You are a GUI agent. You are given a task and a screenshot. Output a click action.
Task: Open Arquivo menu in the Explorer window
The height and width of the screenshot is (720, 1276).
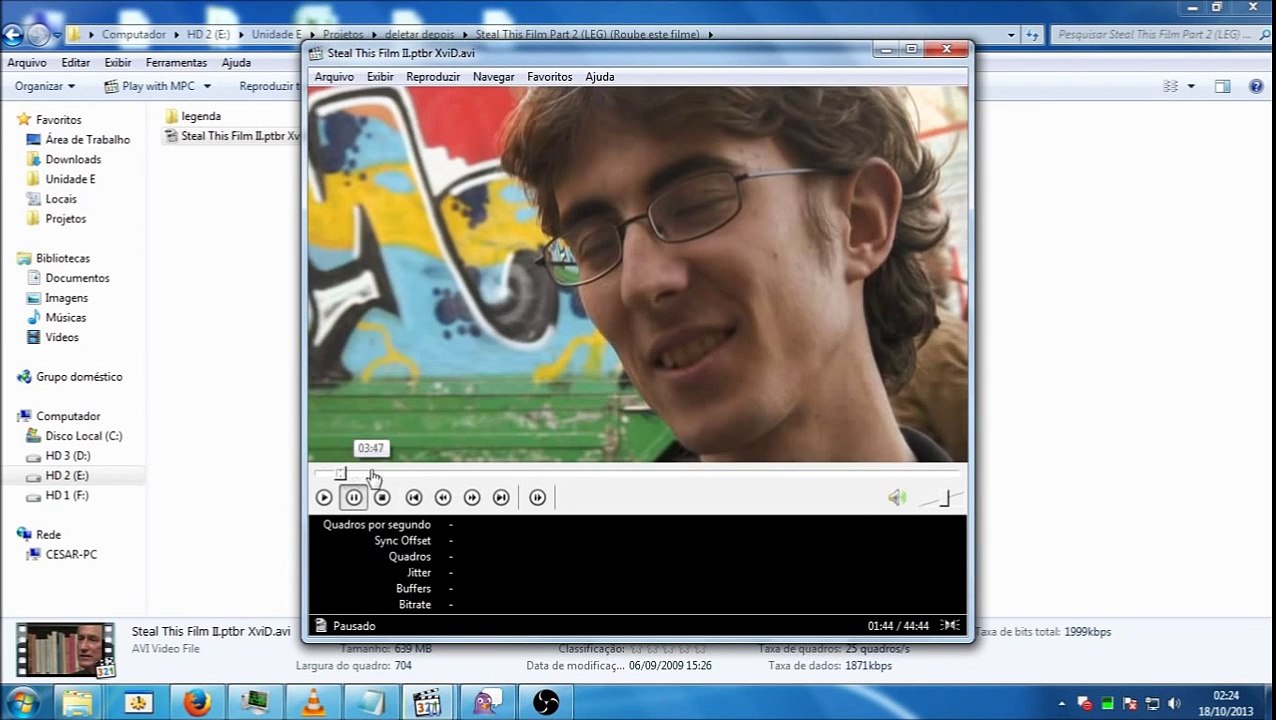(x=27, y=62)
